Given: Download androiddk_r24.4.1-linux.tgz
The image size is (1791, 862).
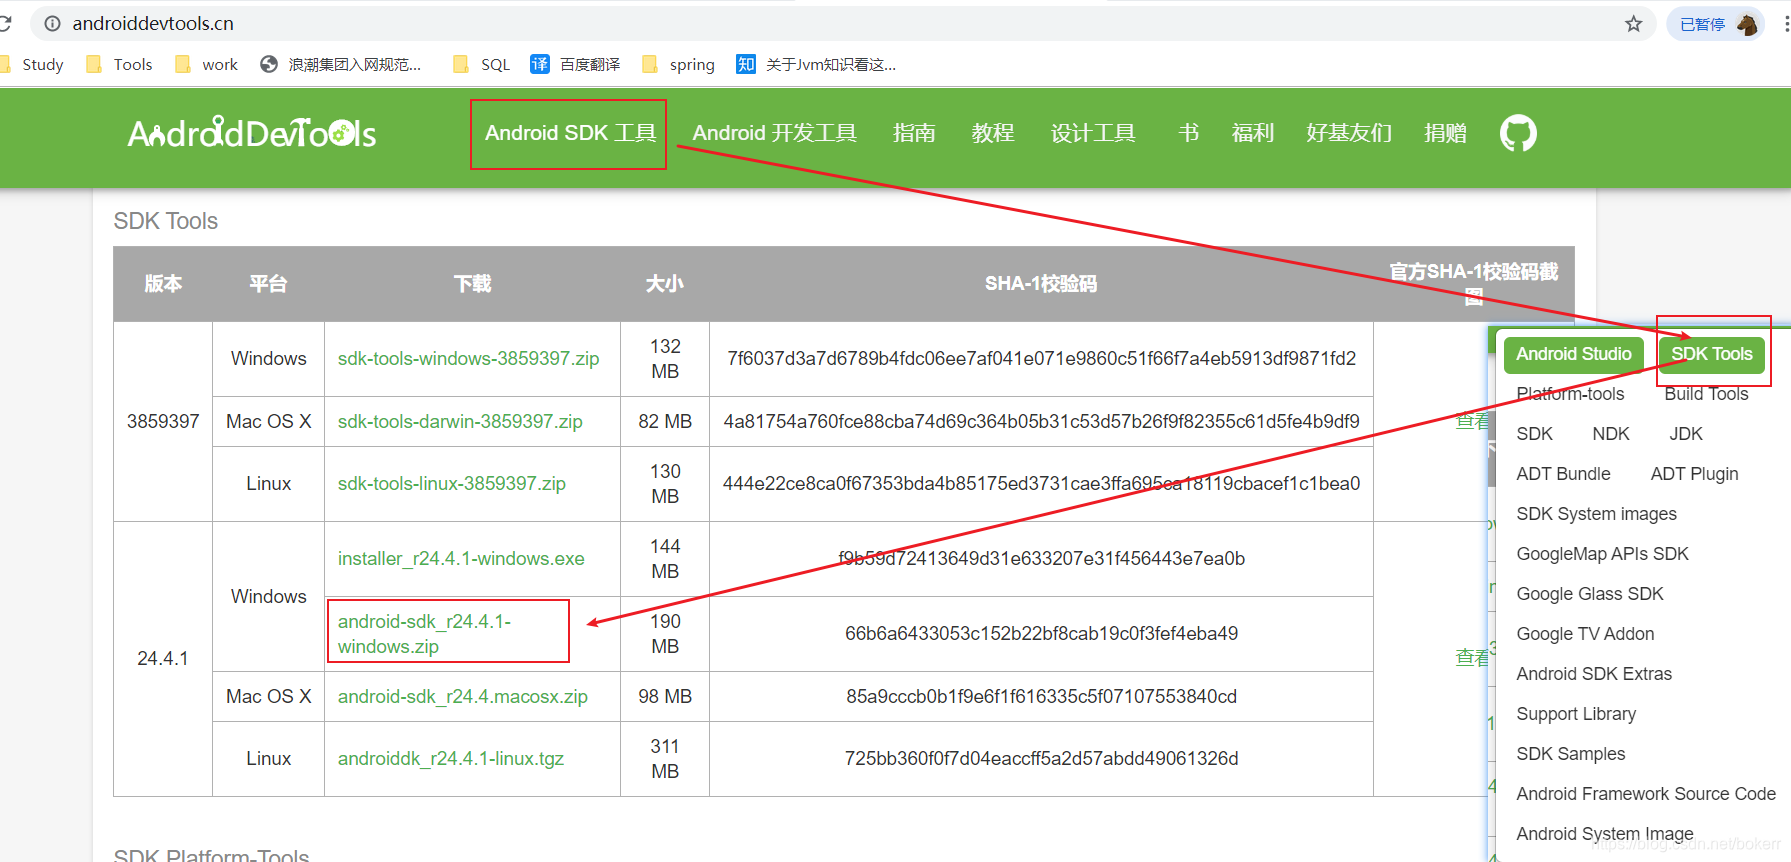Looking at the screenshot, I should [451, 759].
